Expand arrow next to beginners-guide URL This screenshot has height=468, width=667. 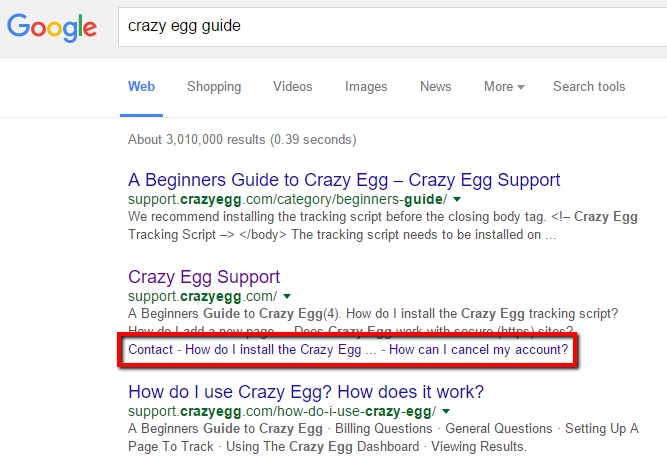tap(457, 199)
